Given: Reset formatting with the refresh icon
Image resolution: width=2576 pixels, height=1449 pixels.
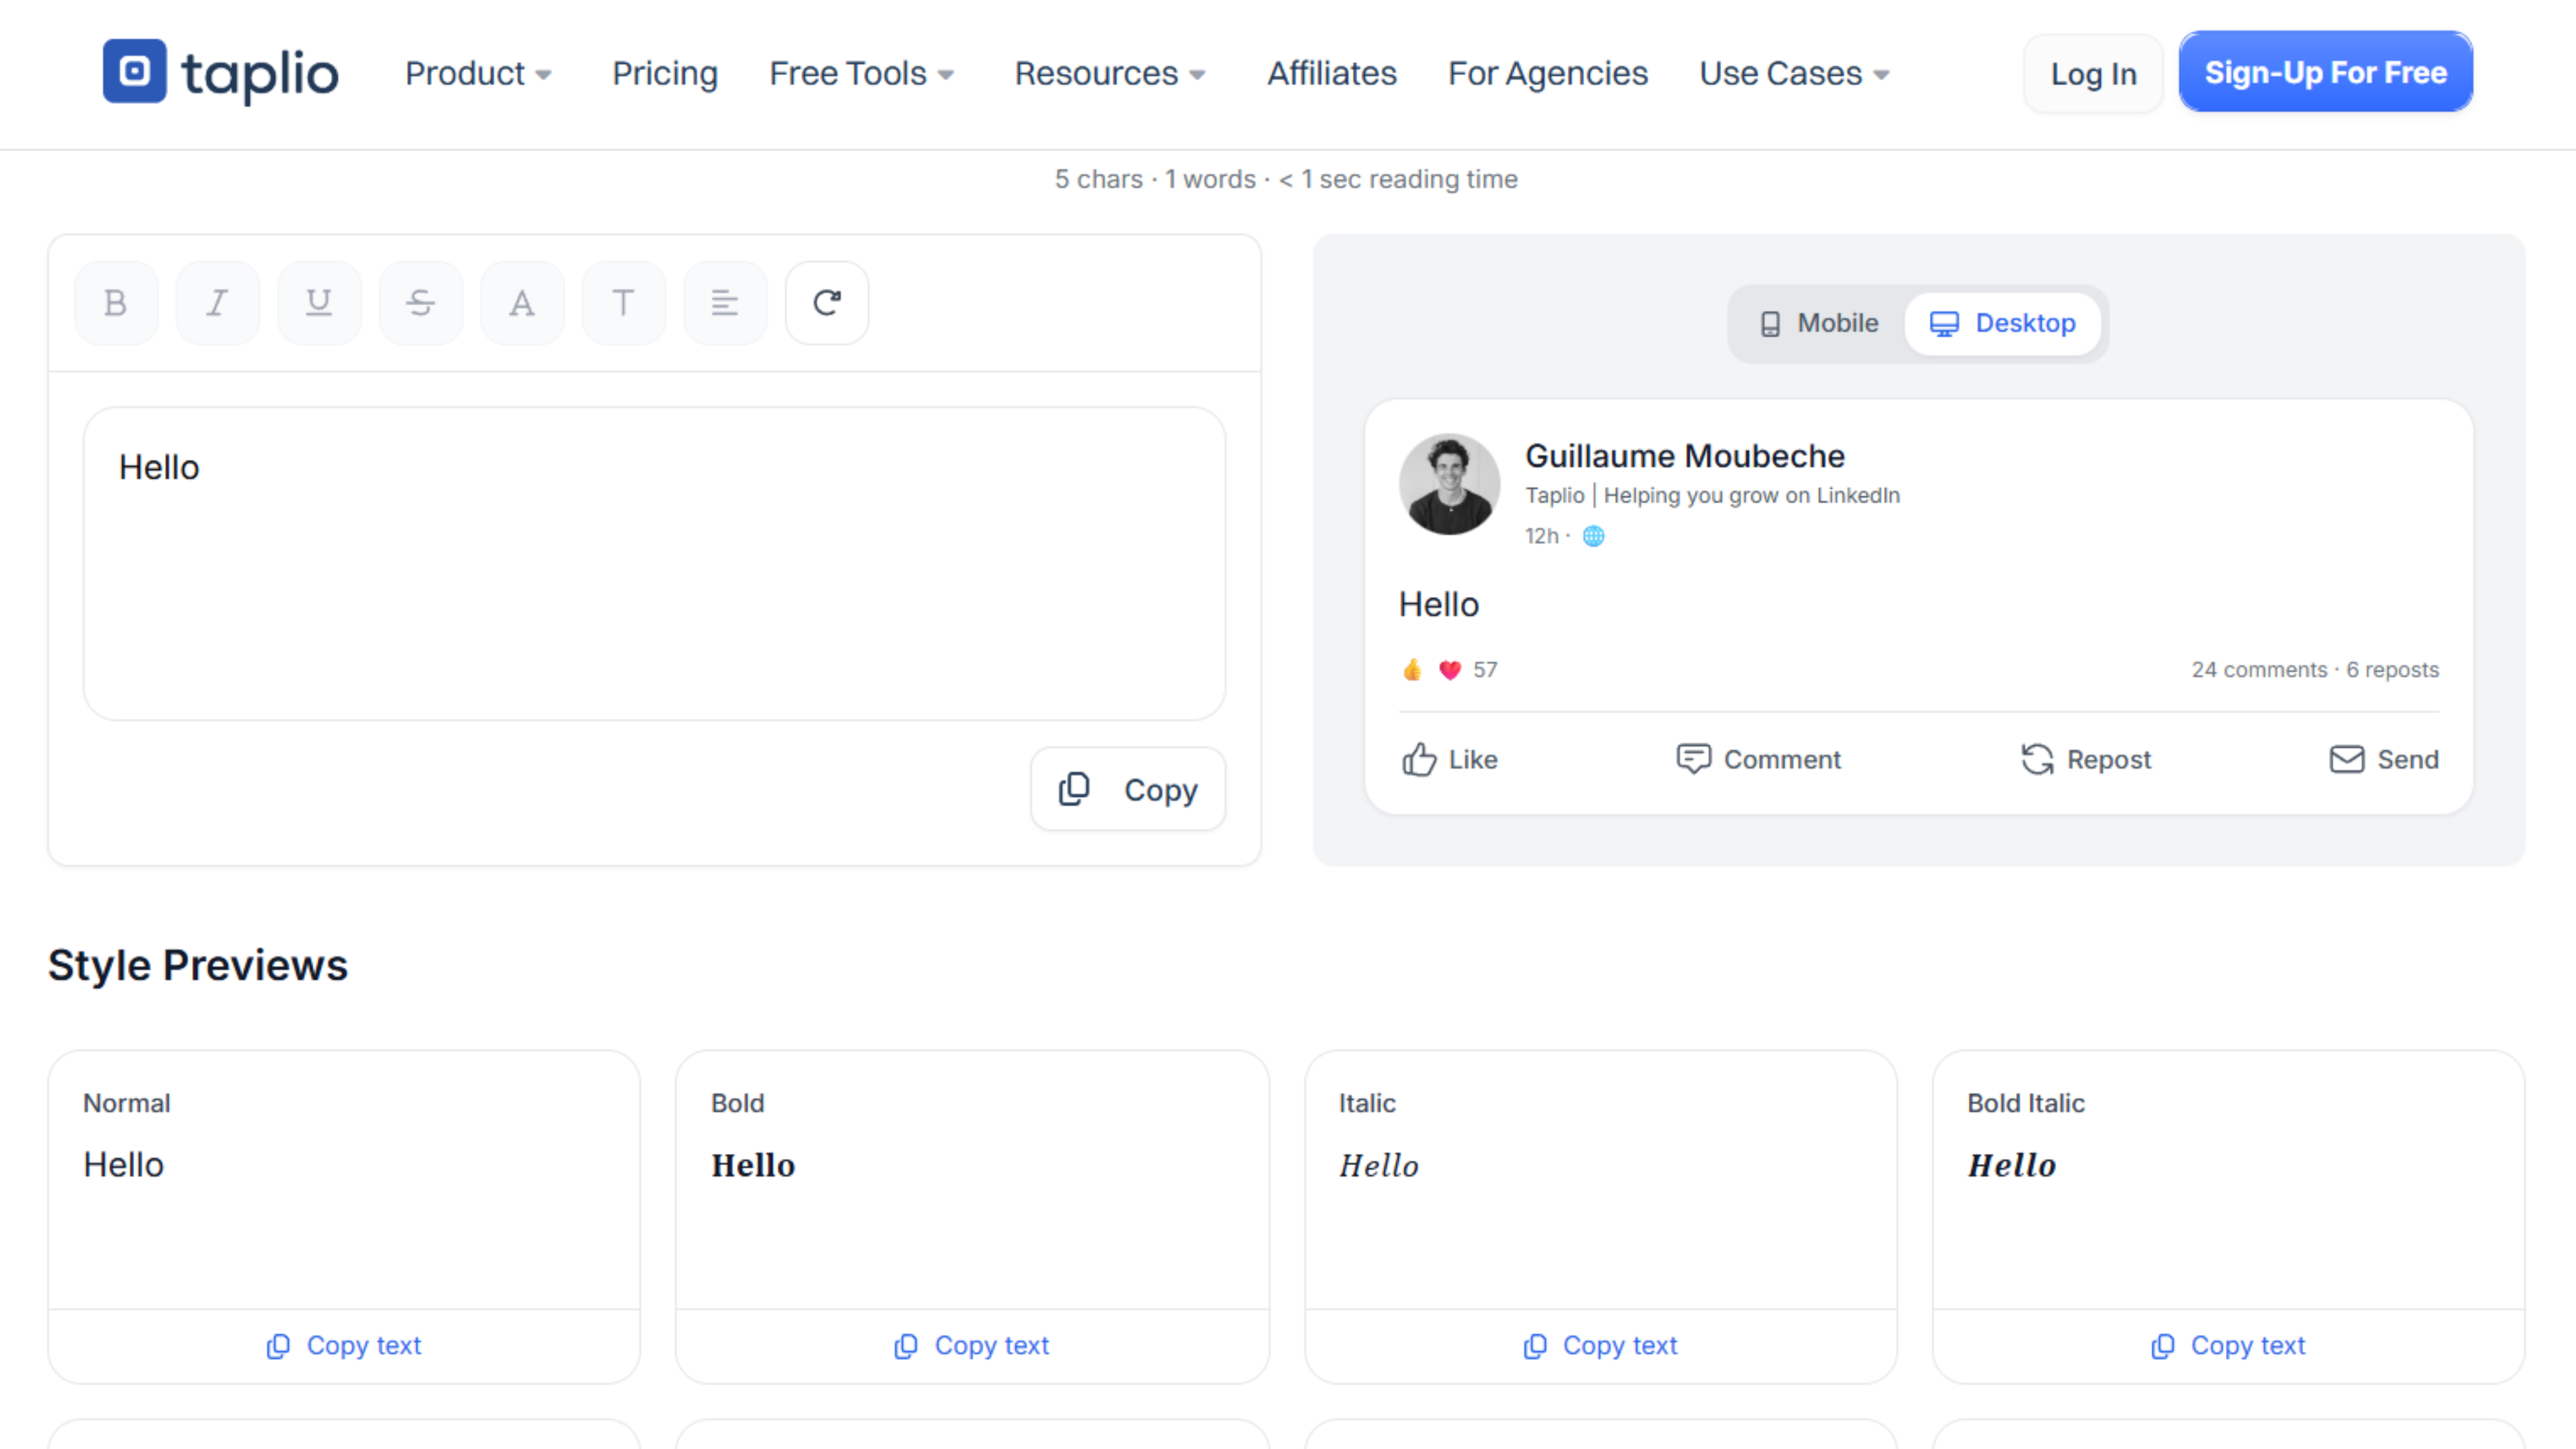Looking at the screenshot, I should coord(826,302).
